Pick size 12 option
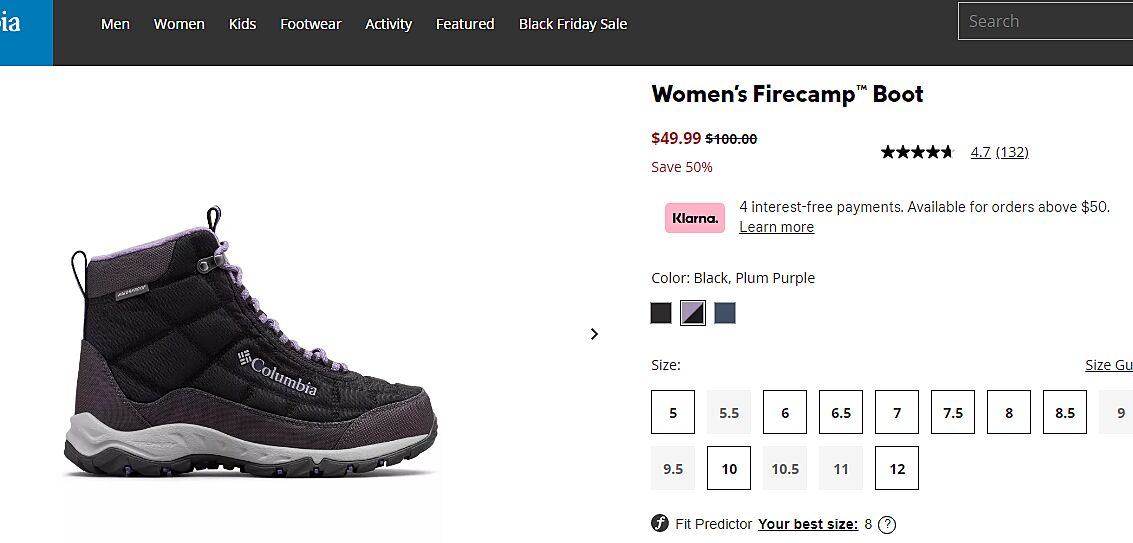1133x543 pixels. coord(897,468)
